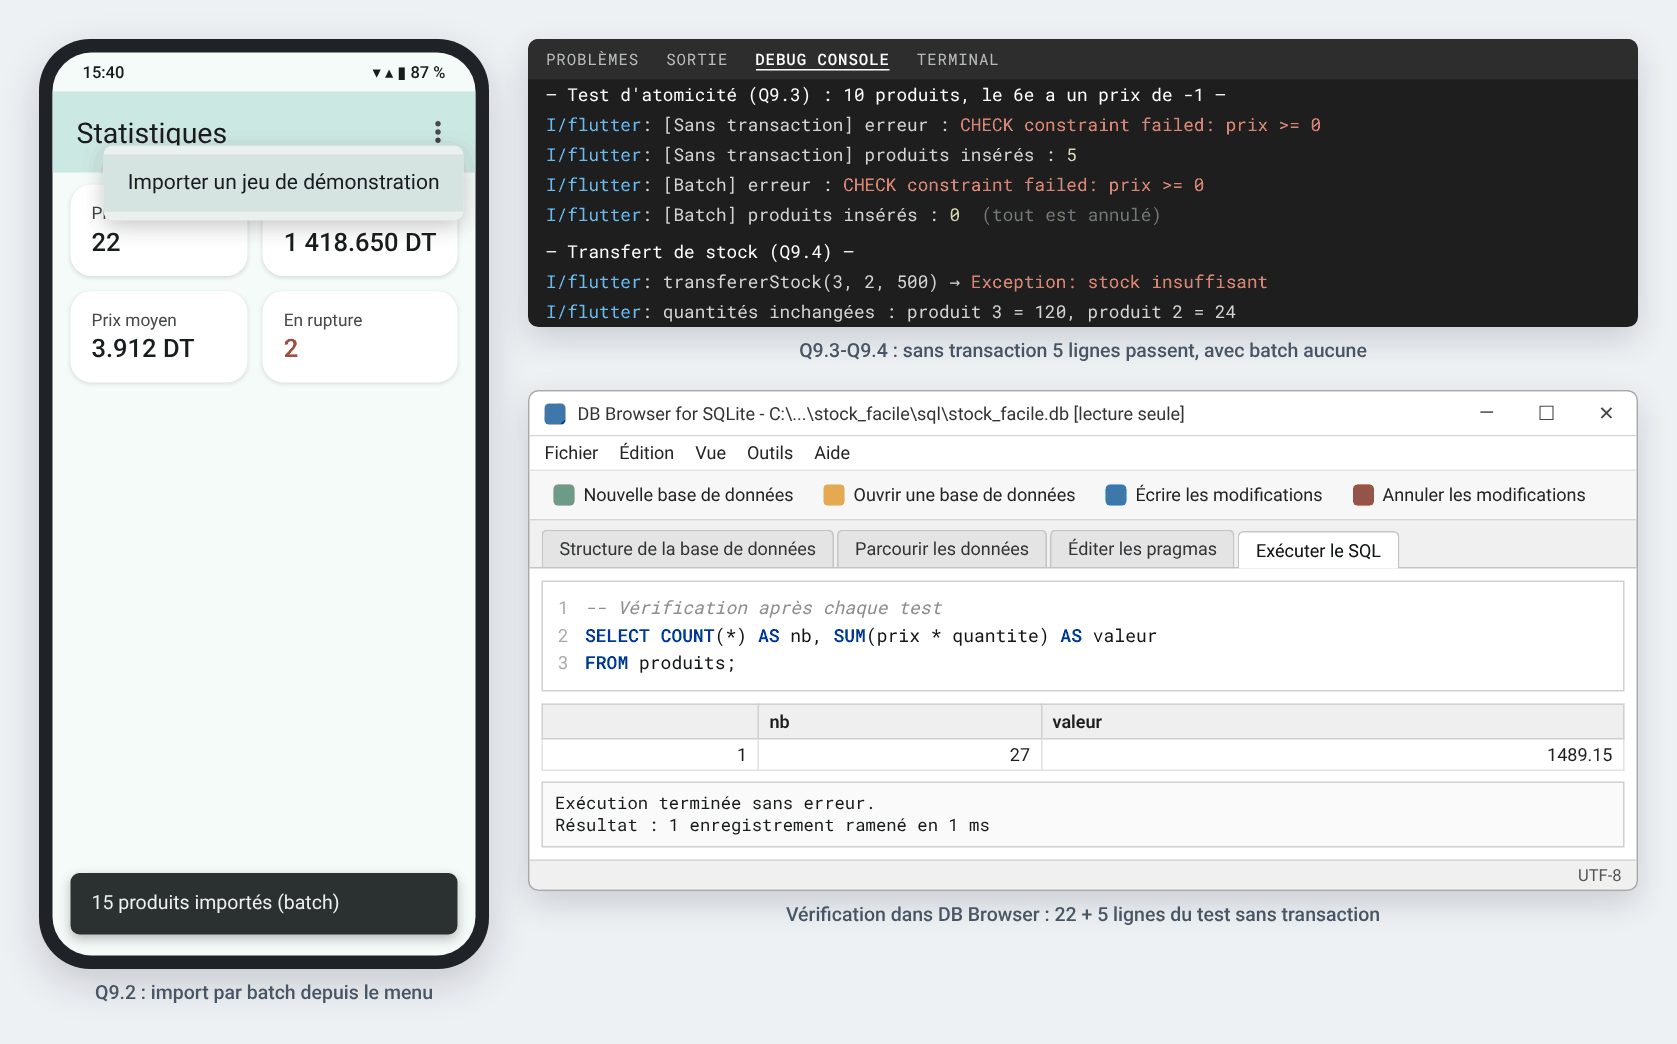Click the DB Browser for SQLite app icon
The height and width of the screenshot is (1044, 1677).
[x=555, y=414]
